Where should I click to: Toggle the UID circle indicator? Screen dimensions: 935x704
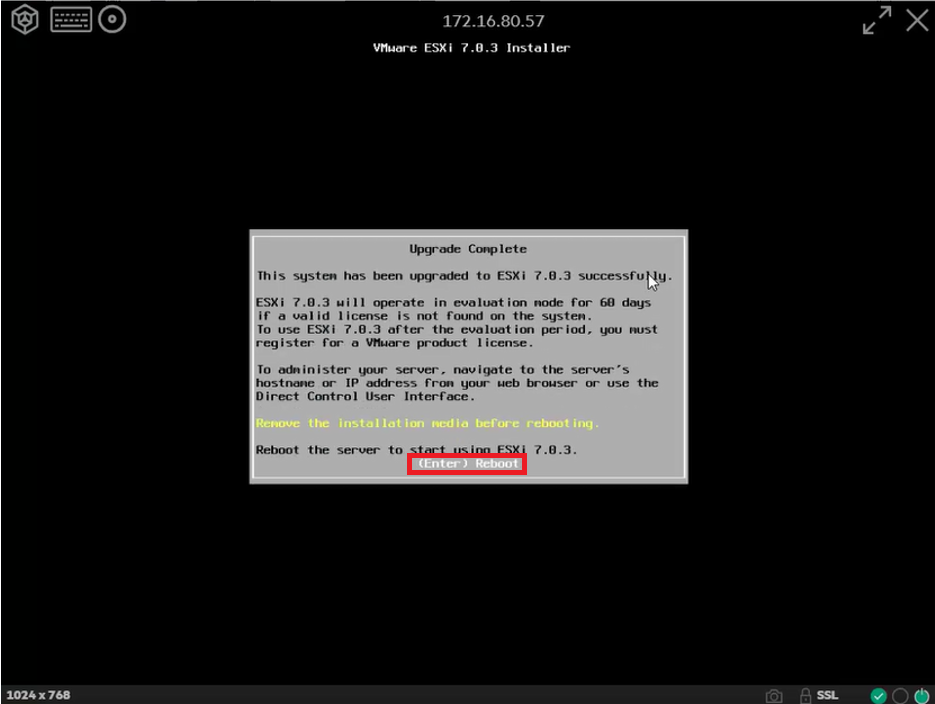pyautogui.click(x=900, y=696)
